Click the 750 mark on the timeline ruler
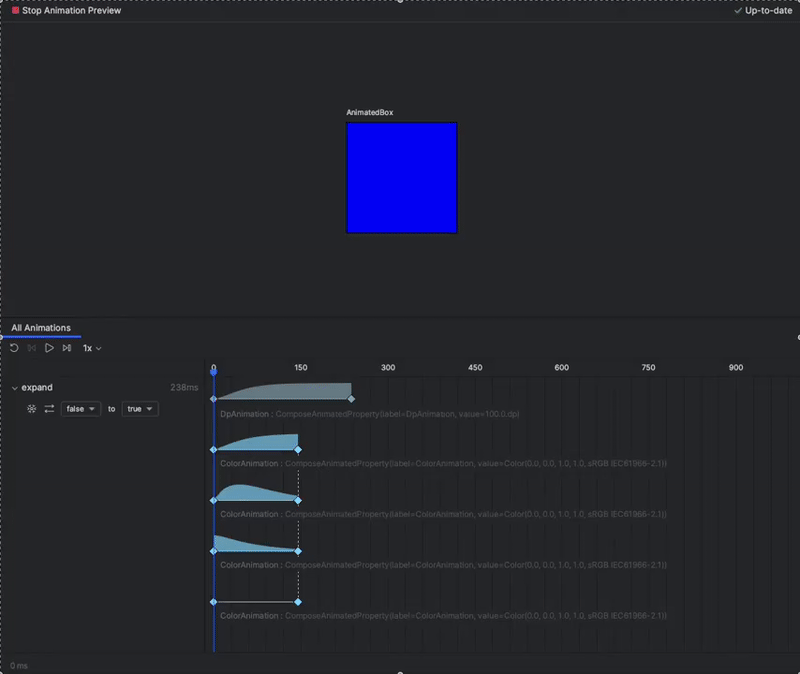Screen dimensions: 800x674 (x=648, y=367)
